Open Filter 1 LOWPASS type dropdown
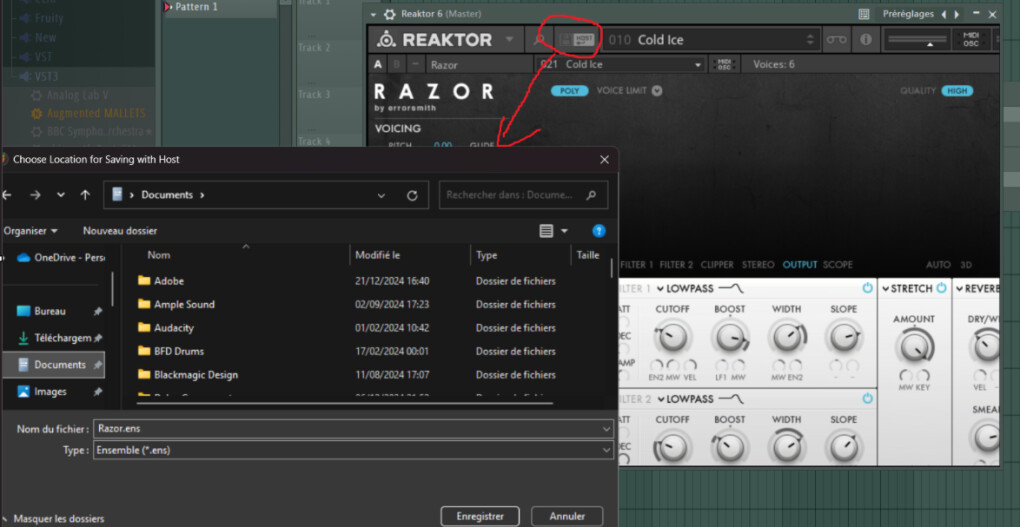The image size is (1020, 527). 684,288
